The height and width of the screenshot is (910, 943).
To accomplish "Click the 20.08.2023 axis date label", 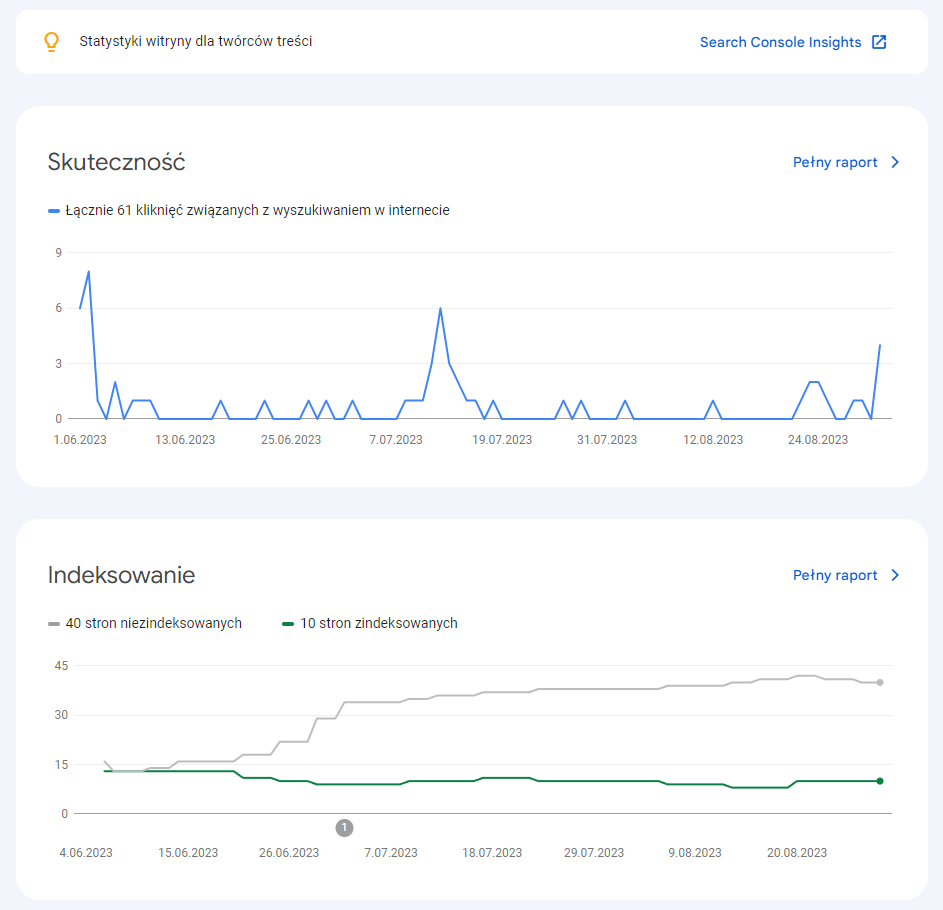I will point(797,853).
